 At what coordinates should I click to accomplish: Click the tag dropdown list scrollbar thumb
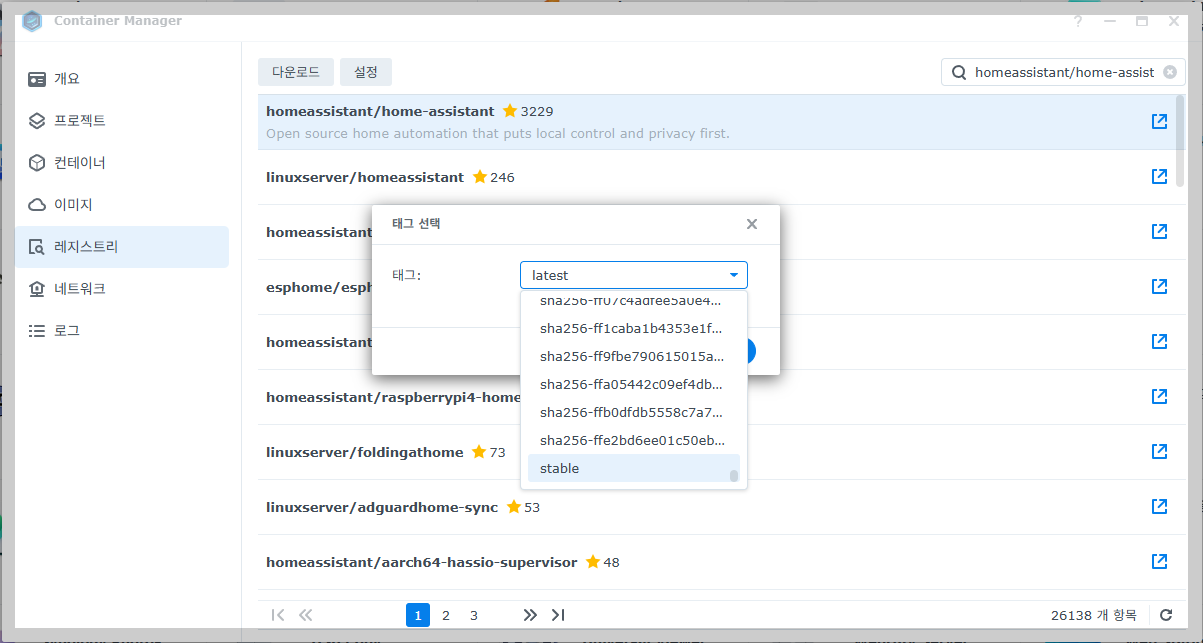(x=734, y=476)
